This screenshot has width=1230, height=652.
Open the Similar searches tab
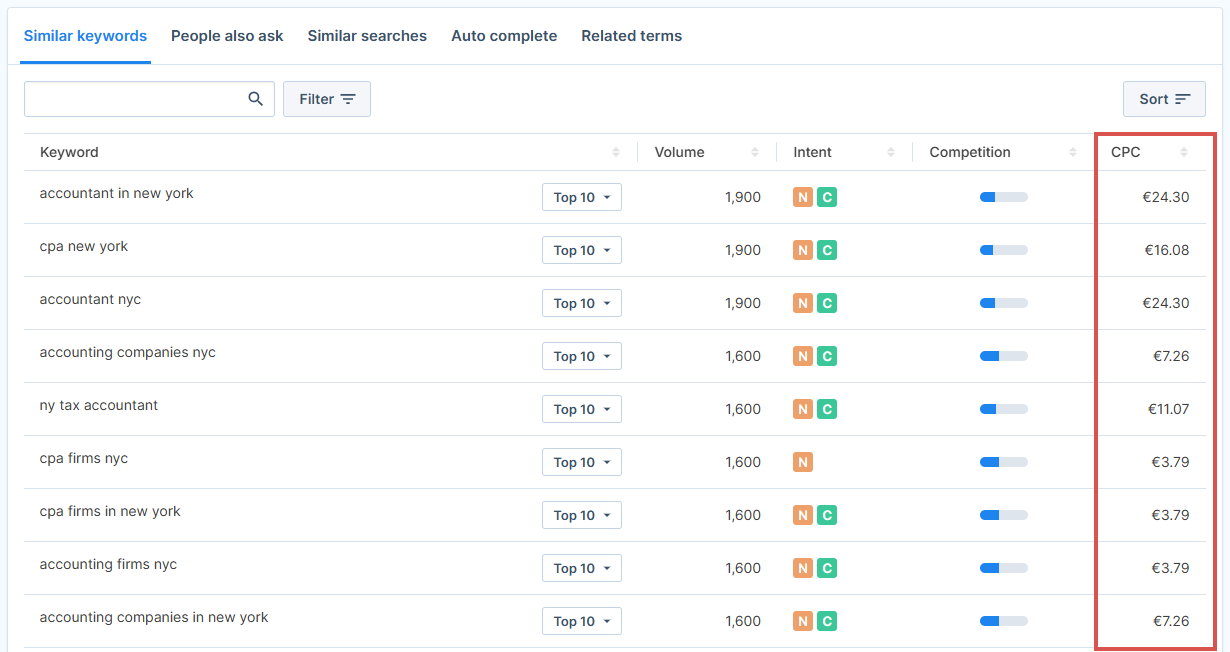pyautogui.click(x=367, y=36)
